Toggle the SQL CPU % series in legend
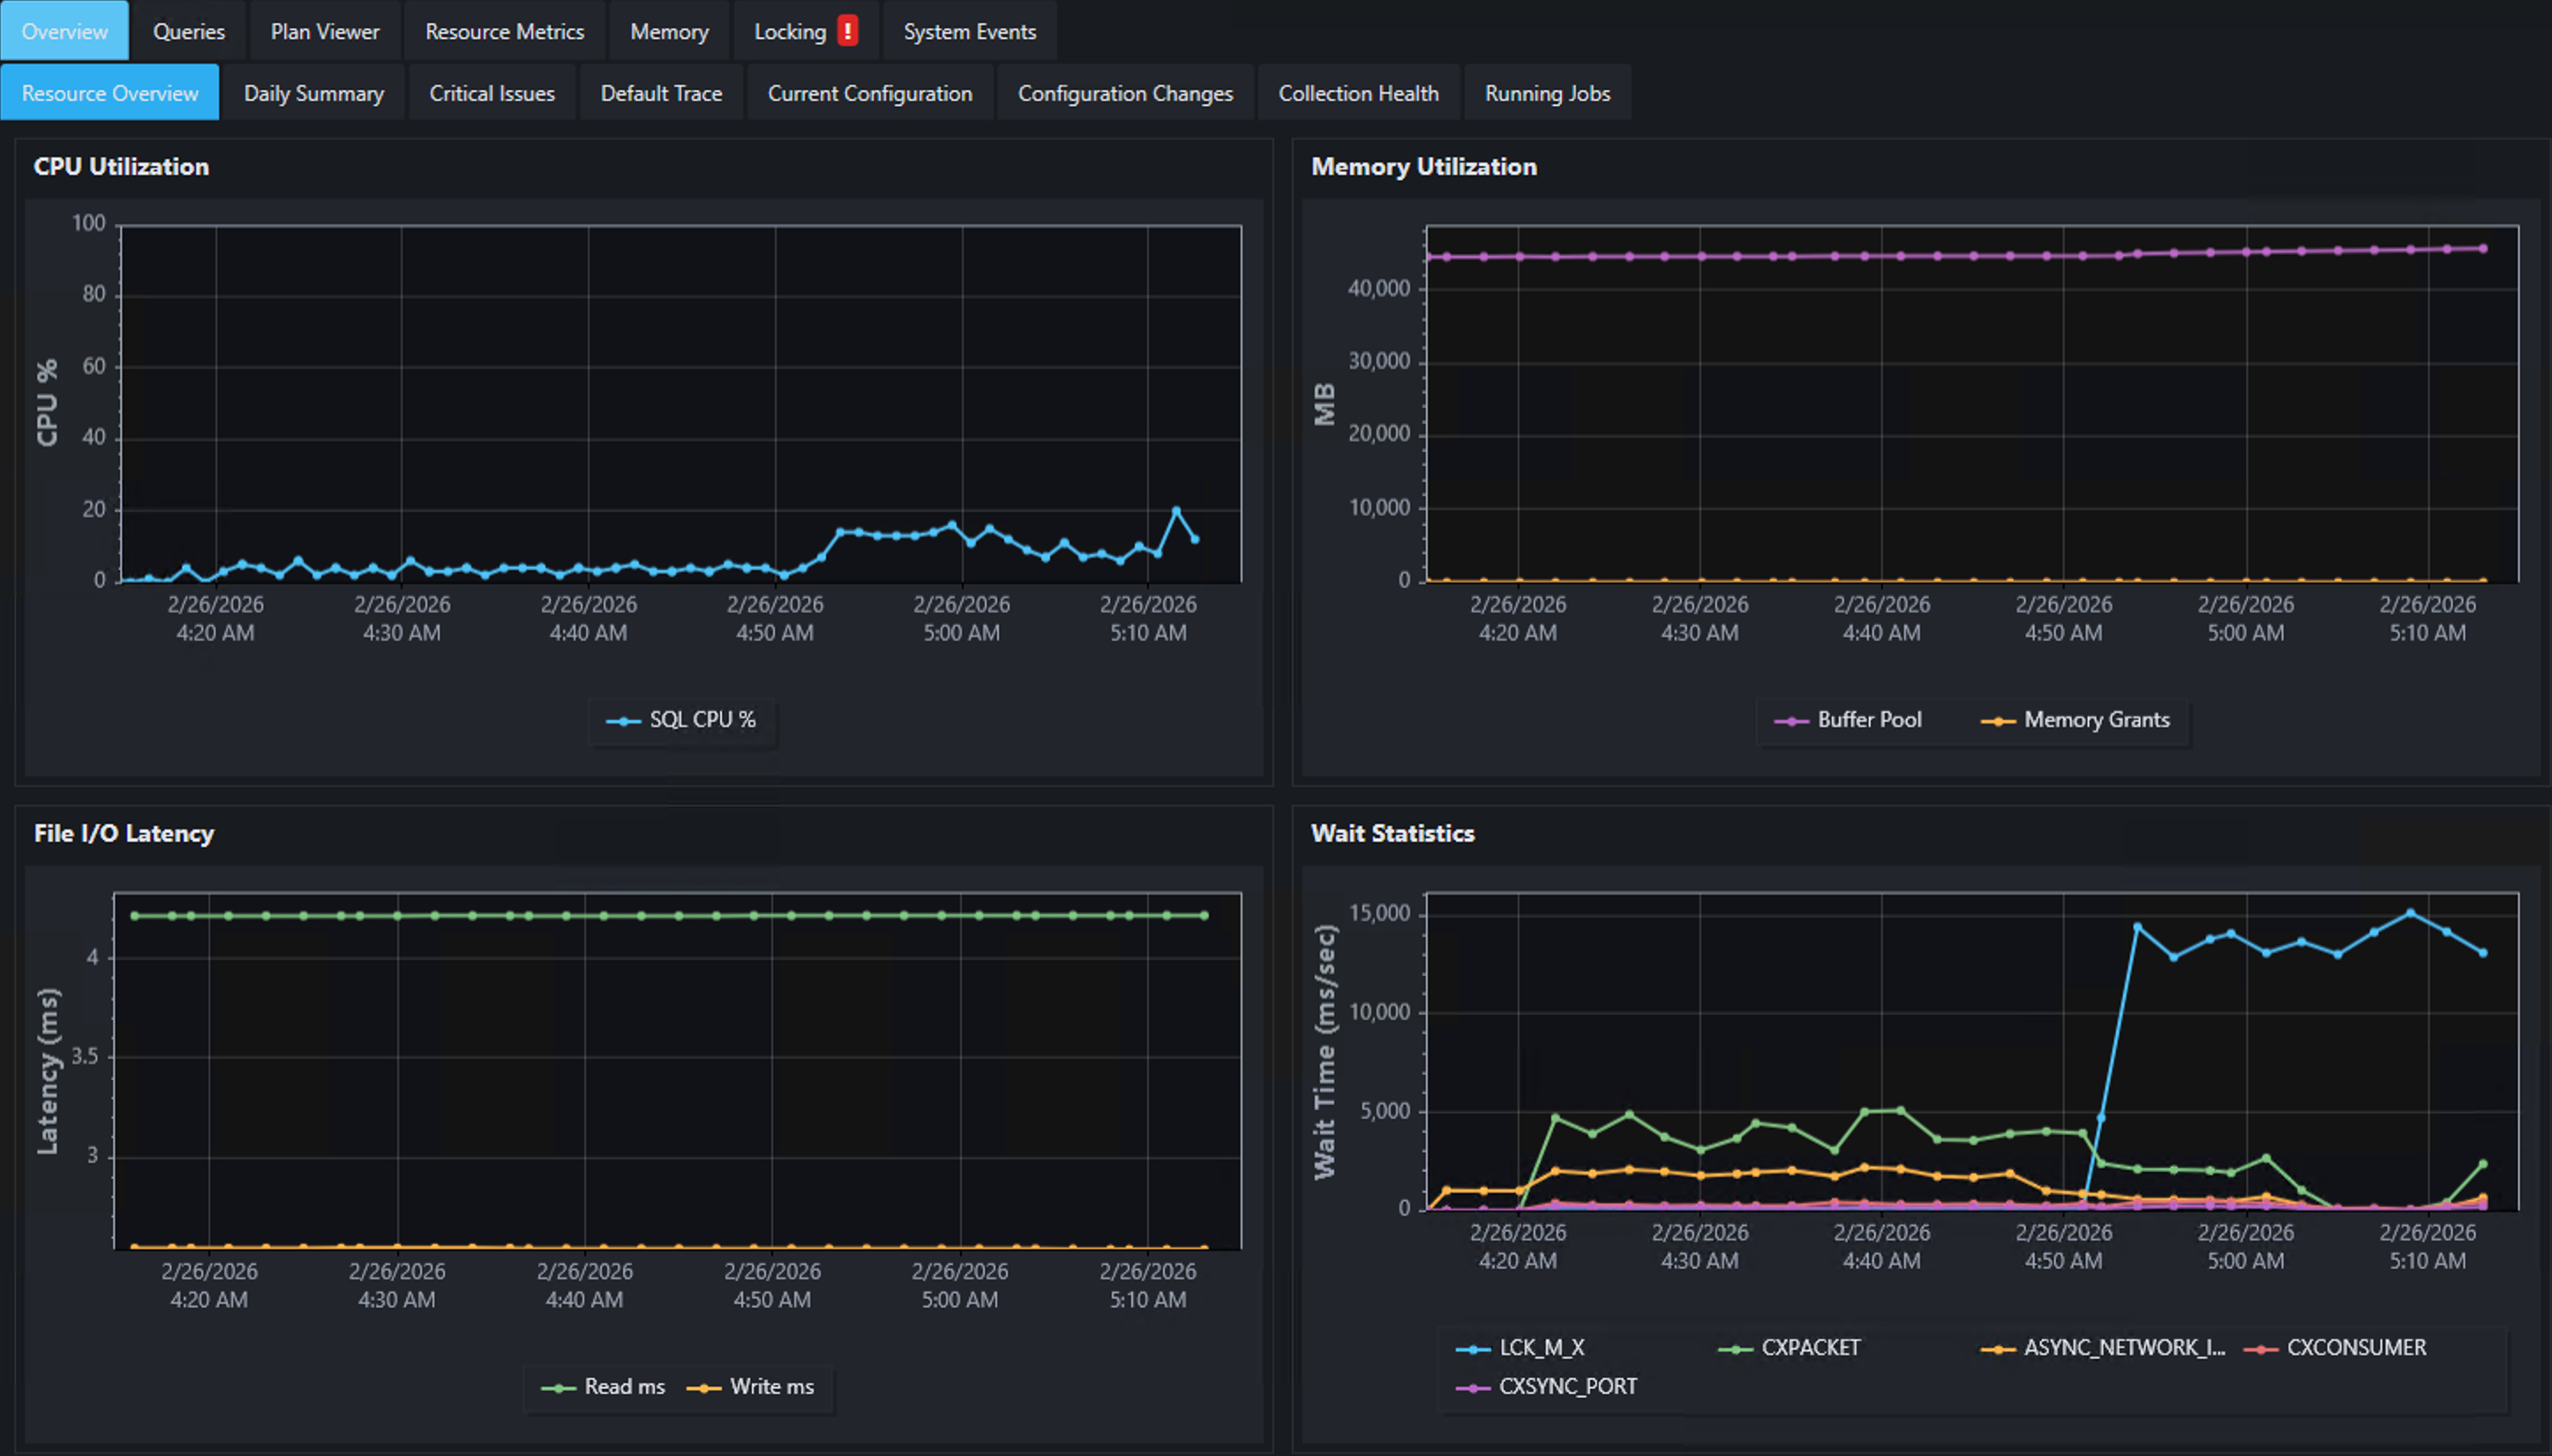This screenshot has width=2552, height=1456. pos(683,720)
